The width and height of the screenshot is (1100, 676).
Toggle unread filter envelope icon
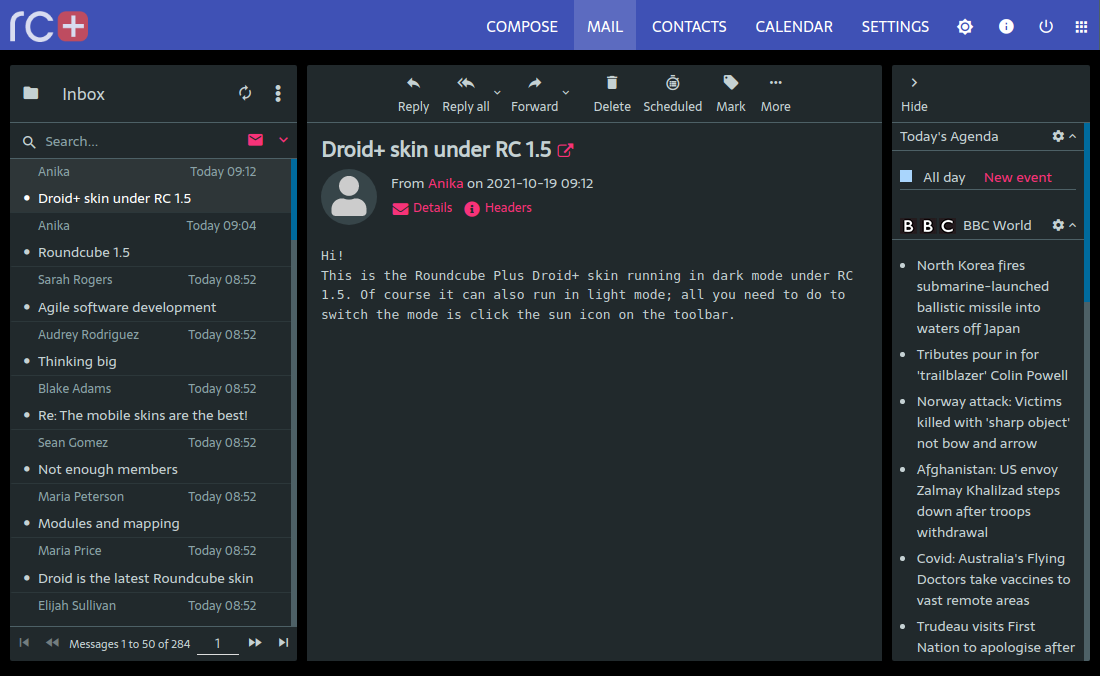tap(255, 140)
